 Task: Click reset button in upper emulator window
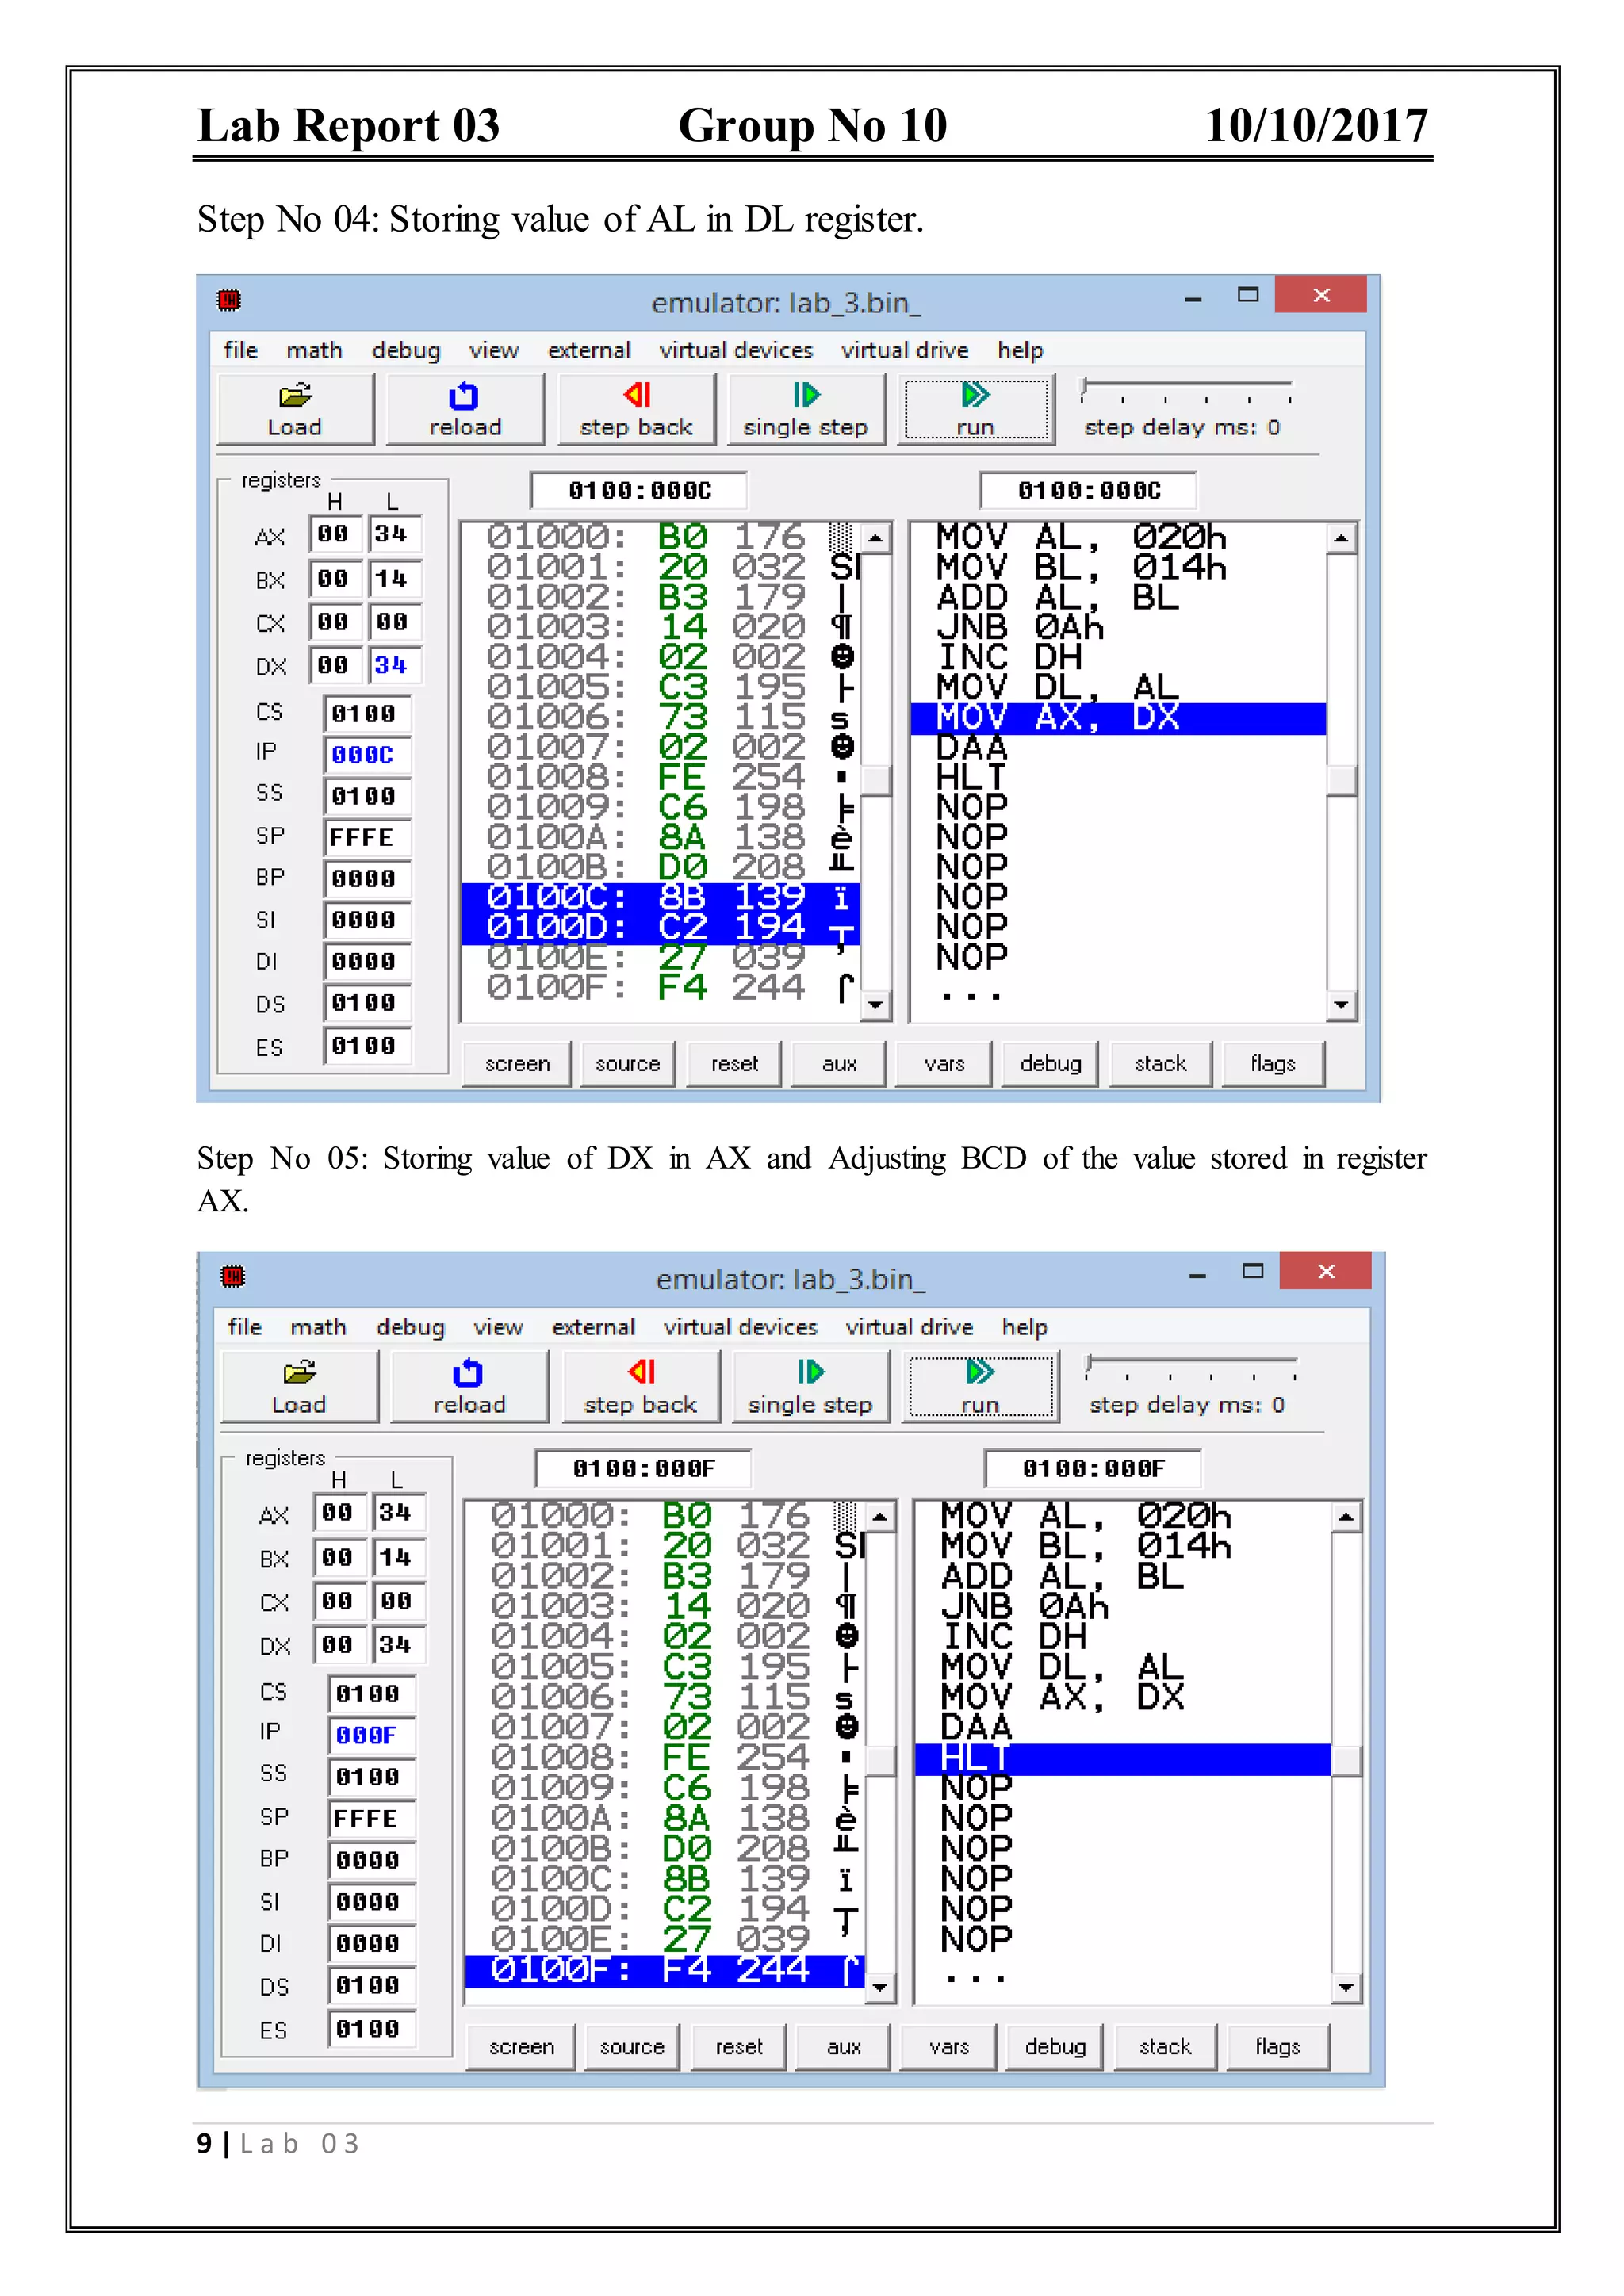point(735,1064)
